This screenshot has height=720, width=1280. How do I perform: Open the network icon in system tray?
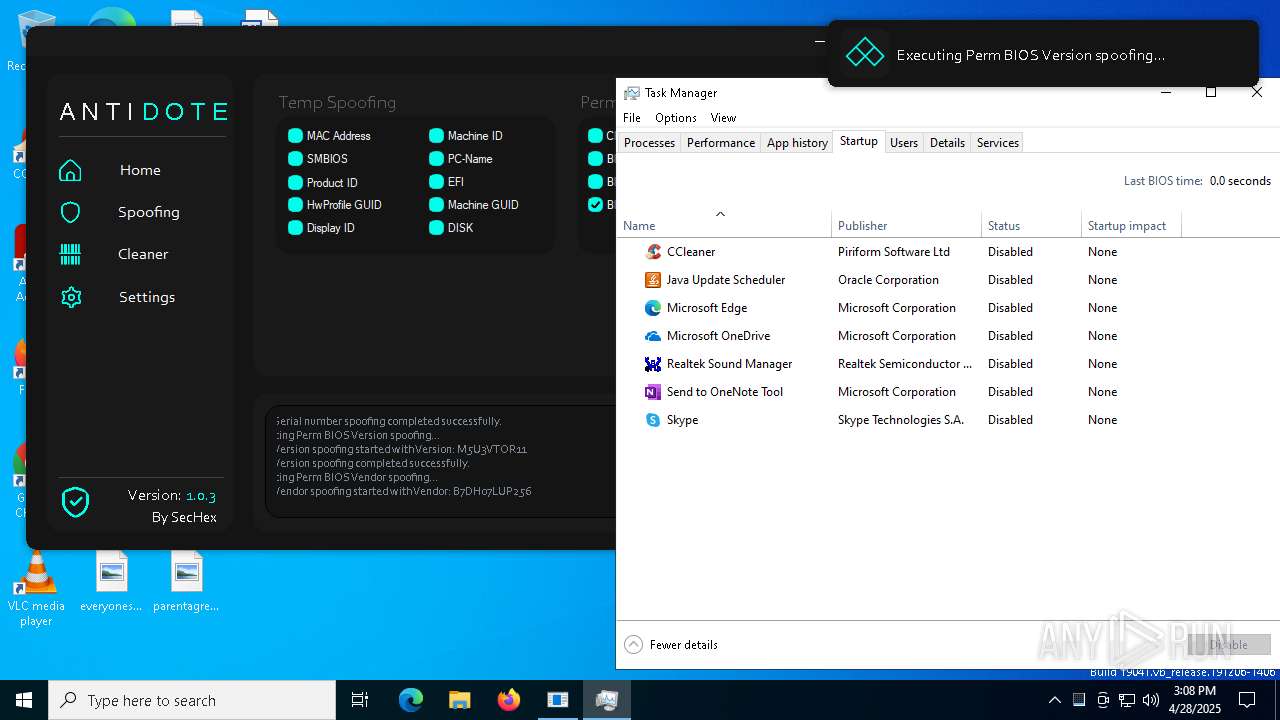coord(1127,700)
